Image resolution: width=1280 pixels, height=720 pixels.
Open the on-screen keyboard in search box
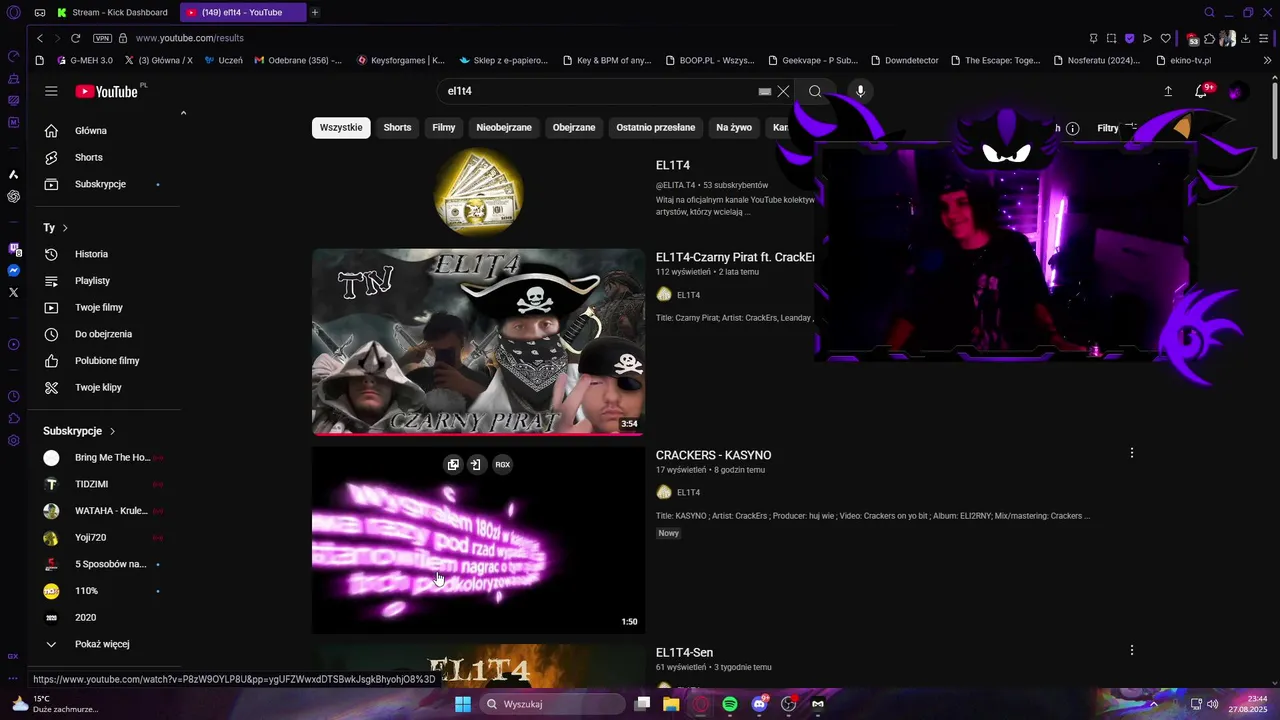[765, 91]
